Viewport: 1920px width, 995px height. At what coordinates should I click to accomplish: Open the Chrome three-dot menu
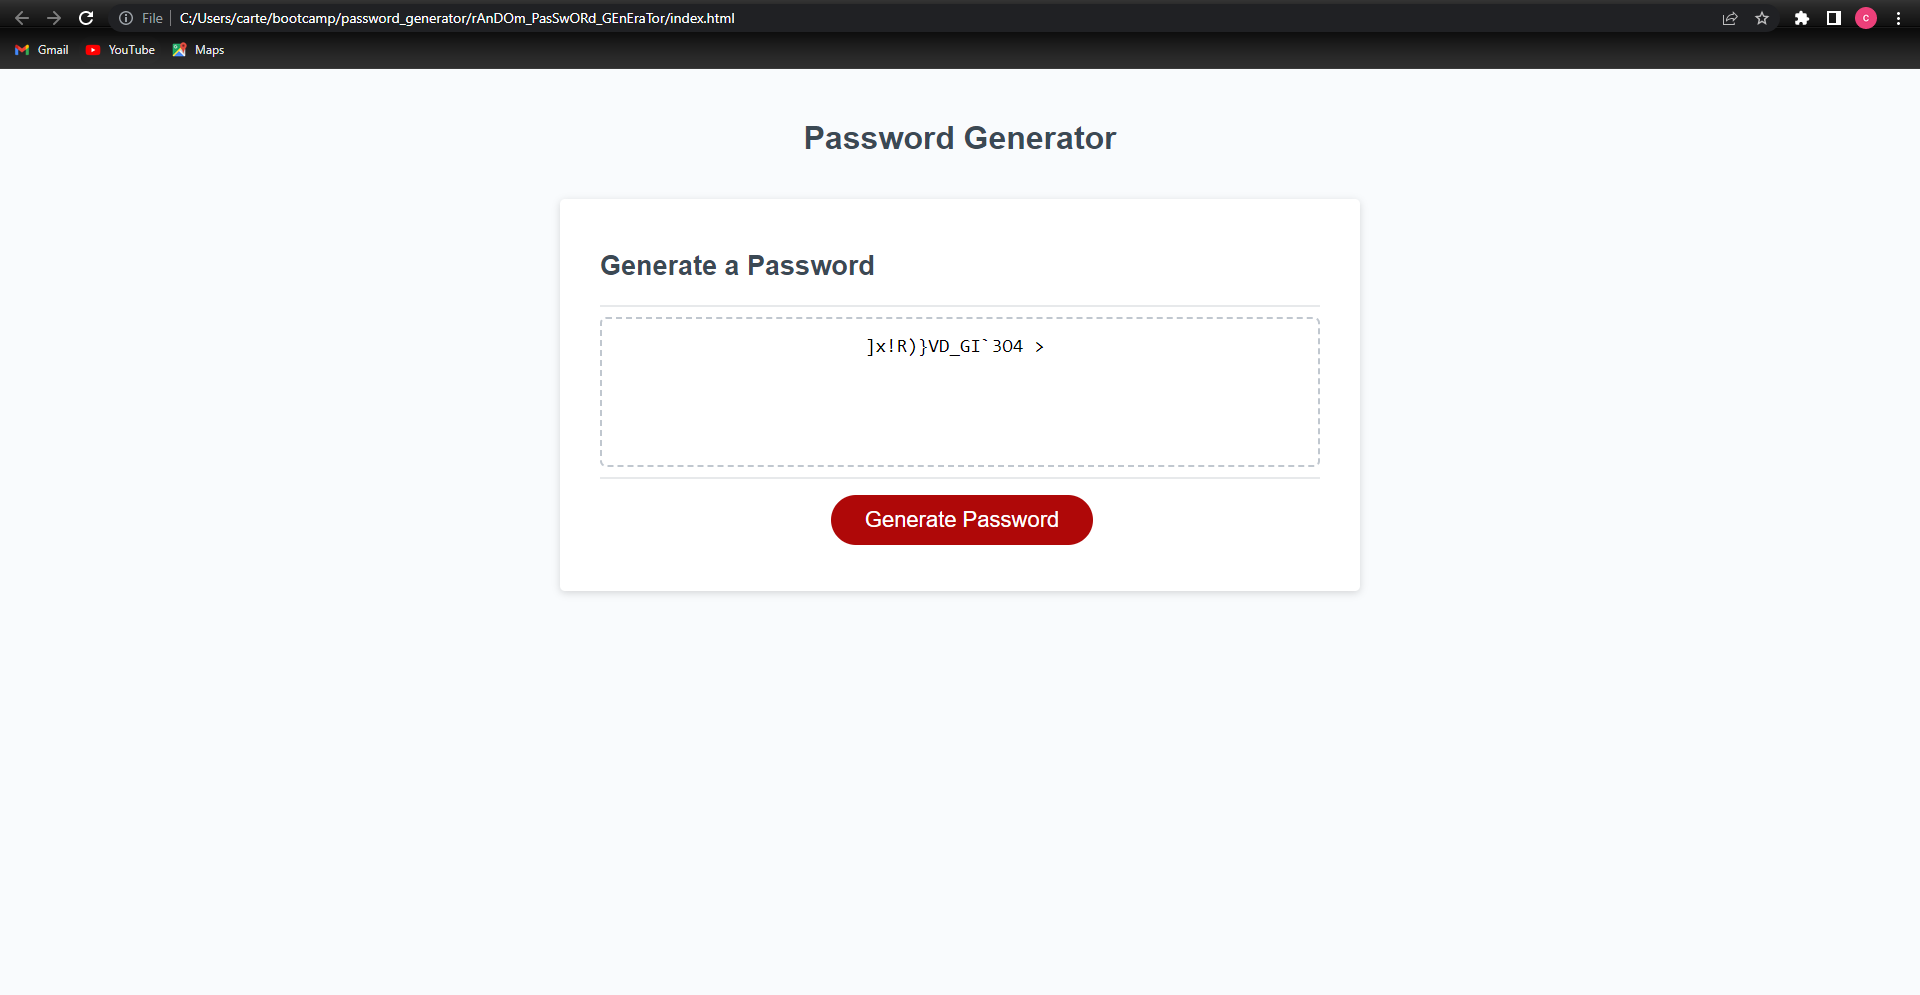pos(1899,18)
